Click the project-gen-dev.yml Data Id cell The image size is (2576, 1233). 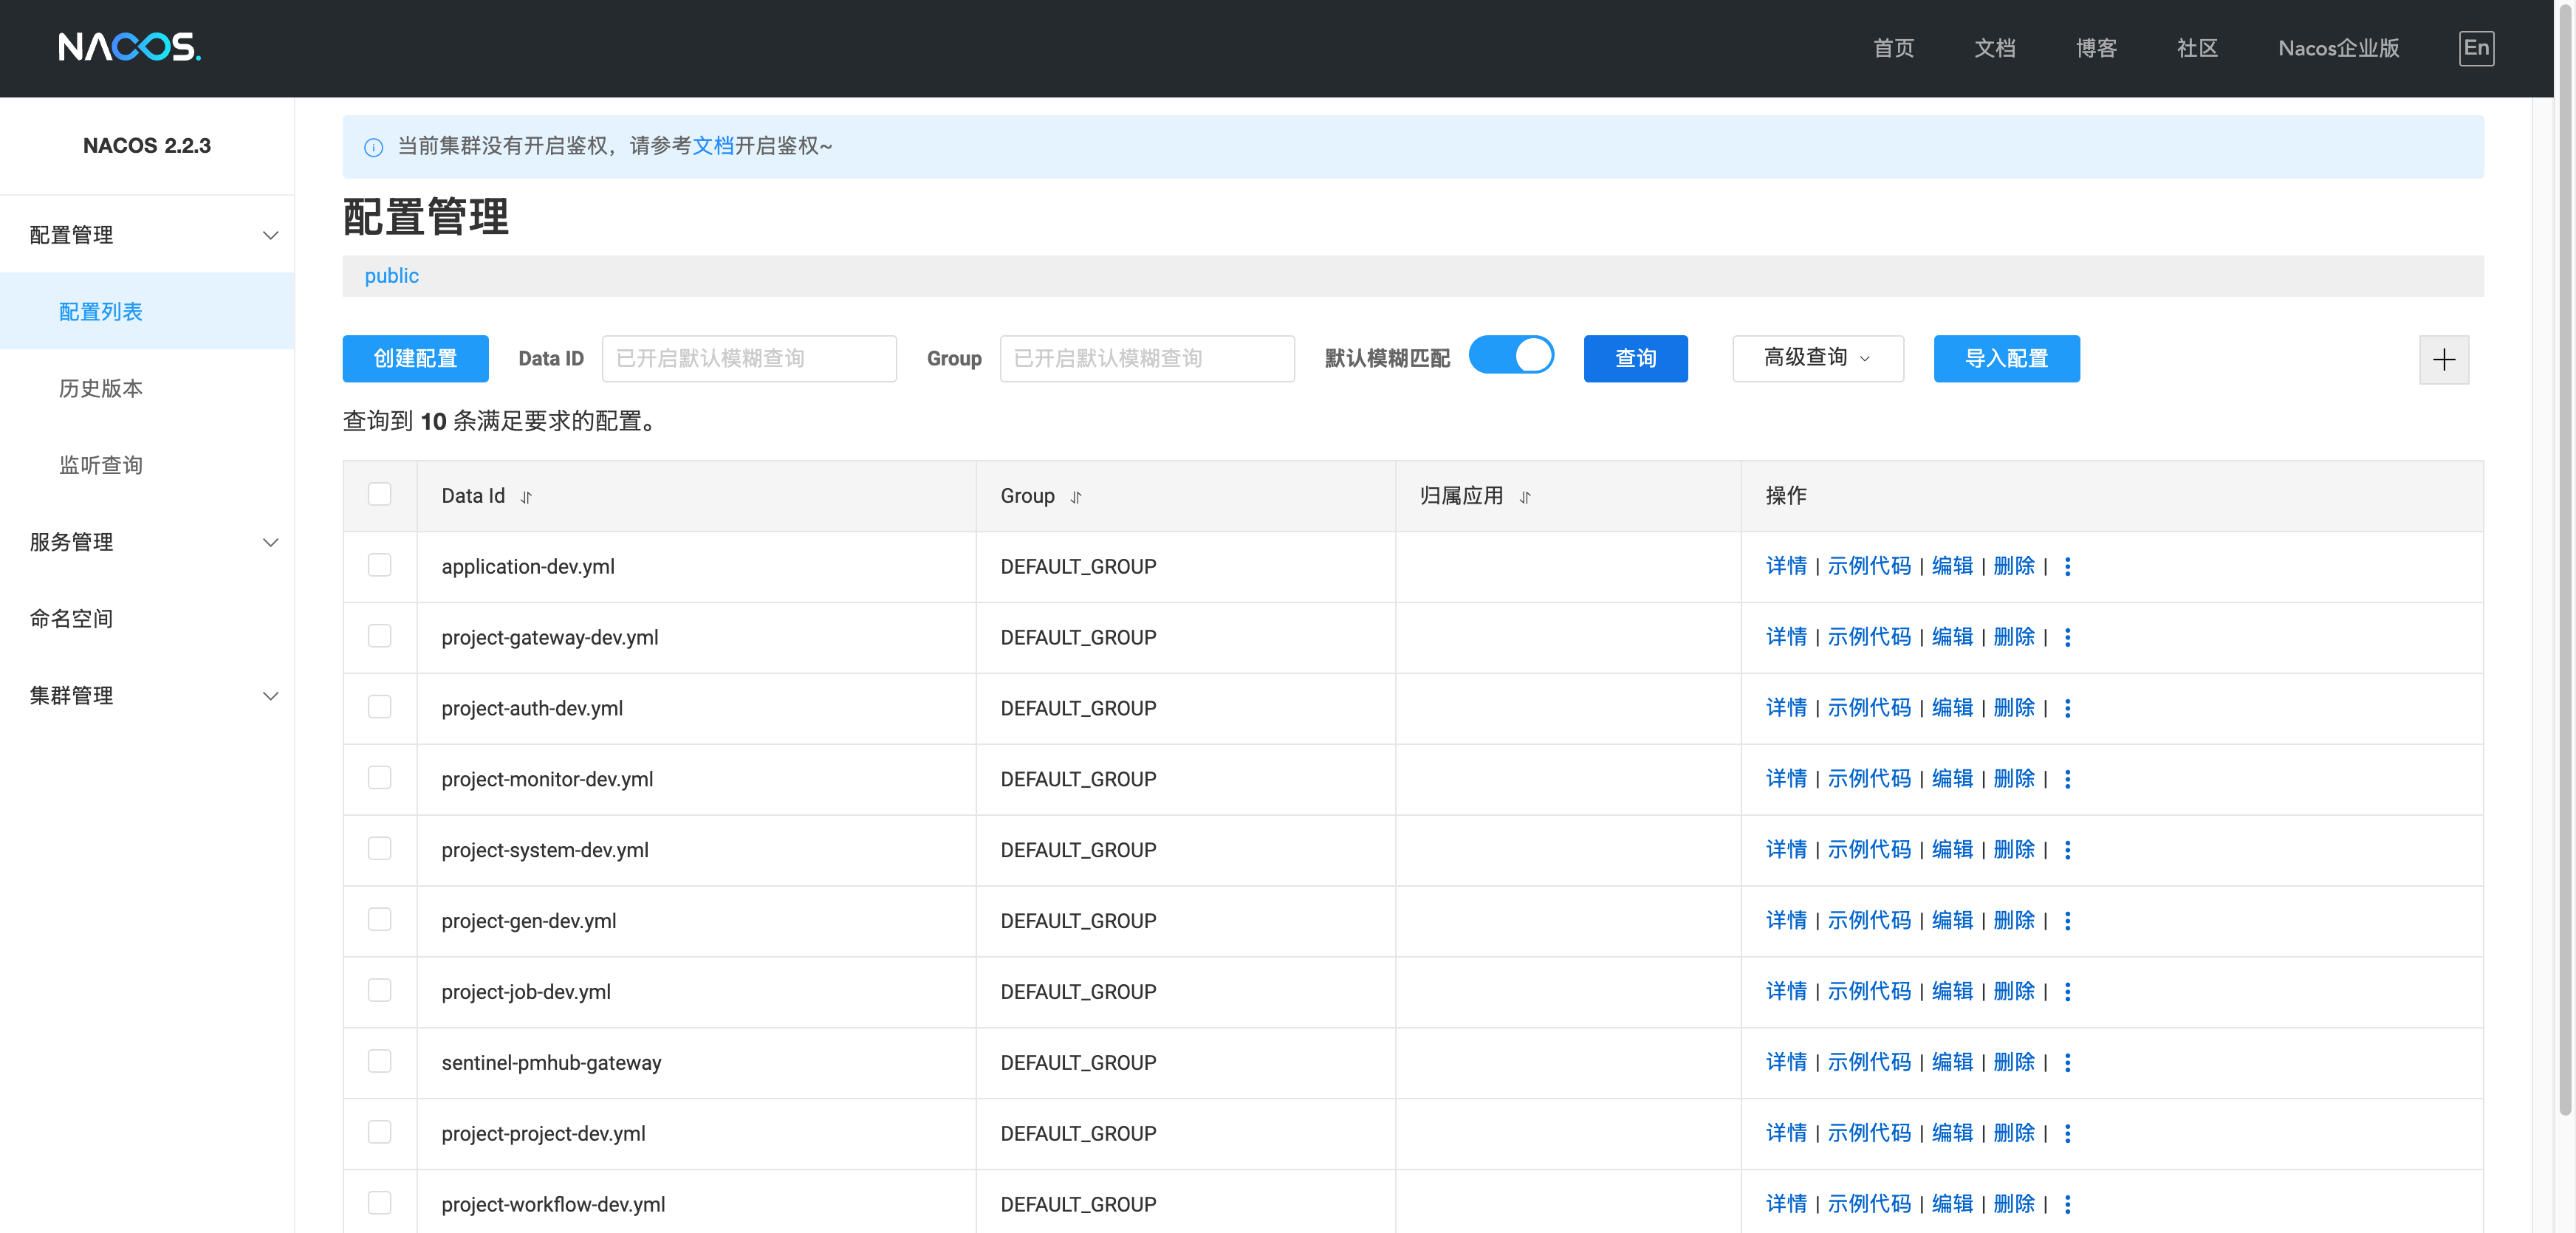coord(696,921)
